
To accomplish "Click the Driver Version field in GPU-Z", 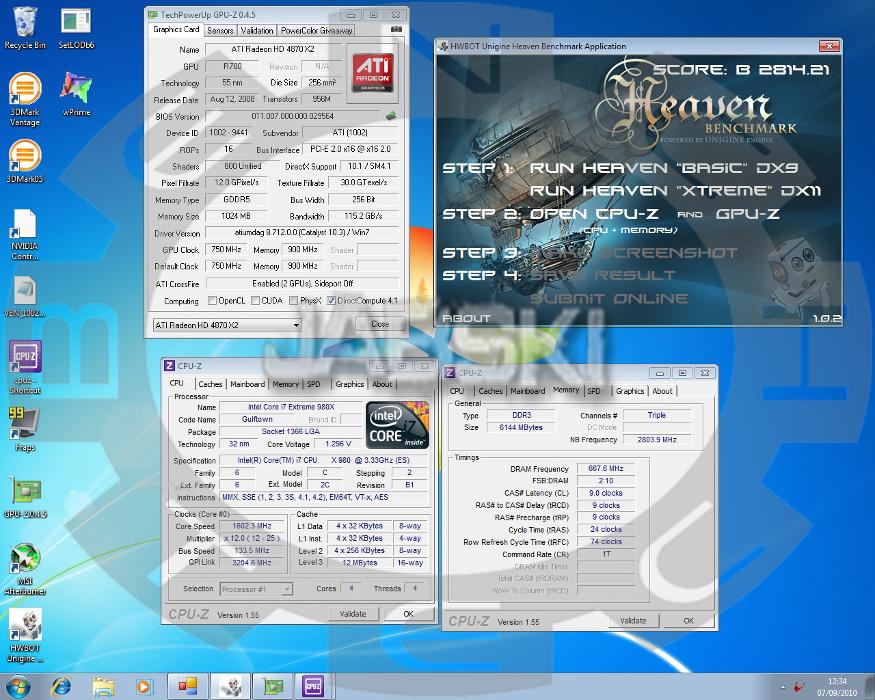I will [x=302, y=232].
